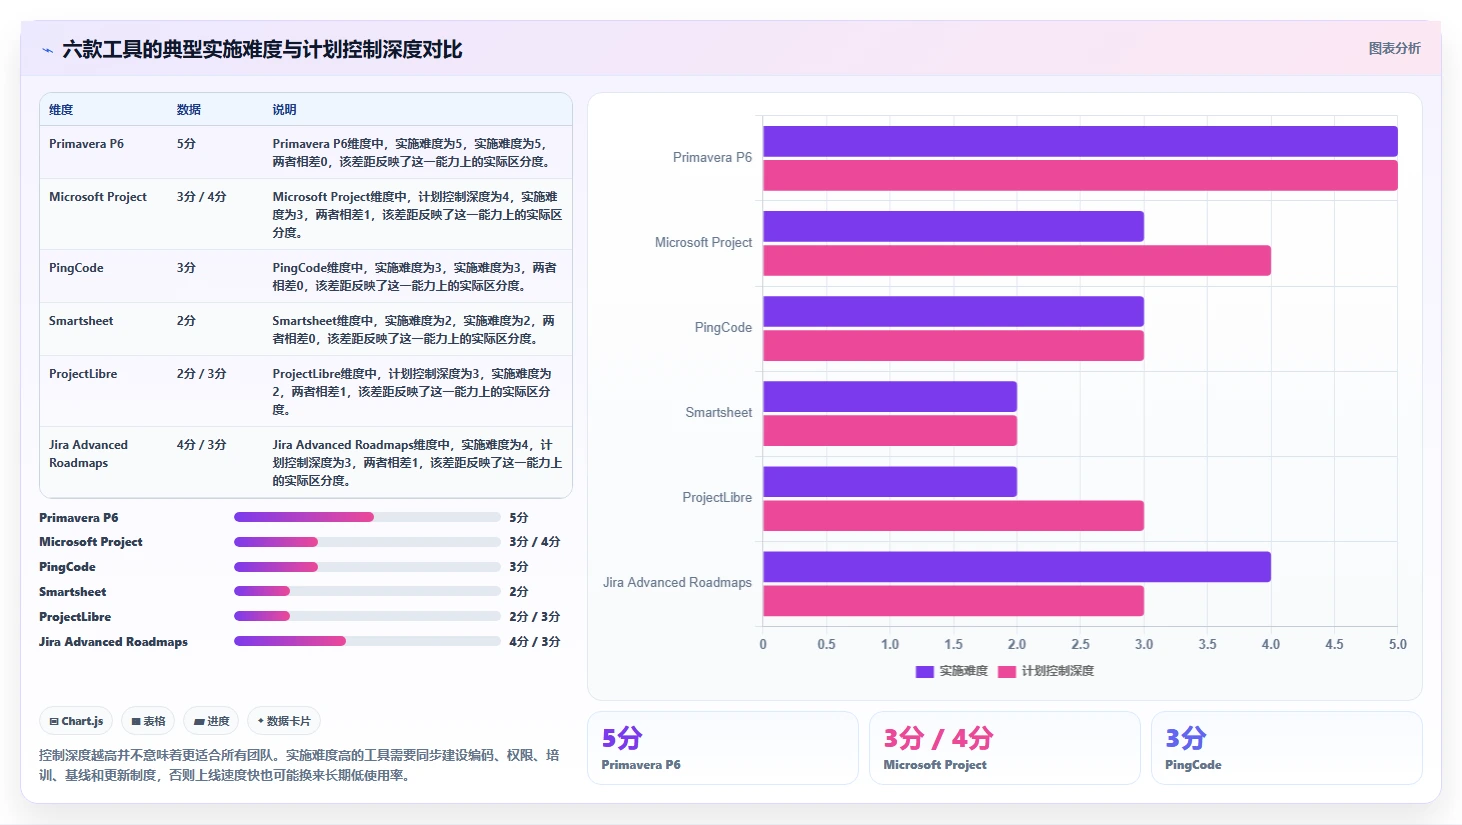Click the 2.5 tick label on the chart axis

[1080, 645]
